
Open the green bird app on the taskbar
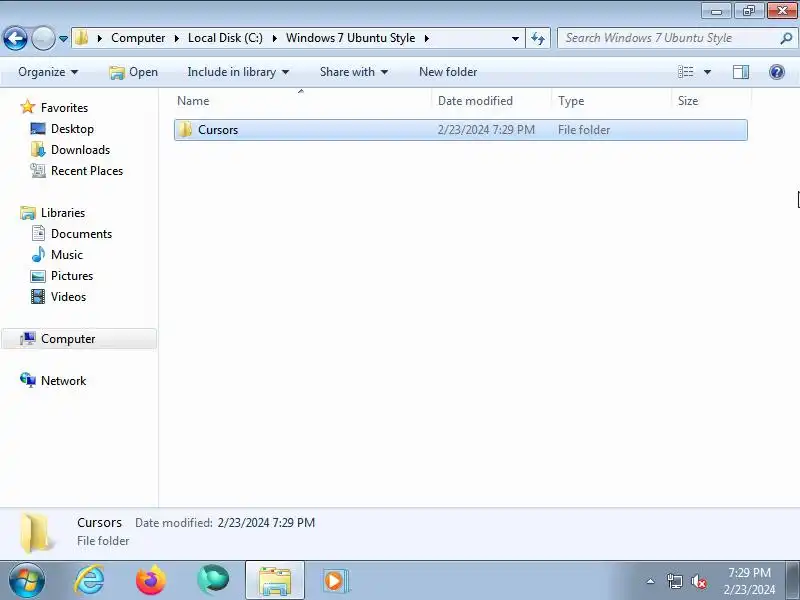point(213,581)
